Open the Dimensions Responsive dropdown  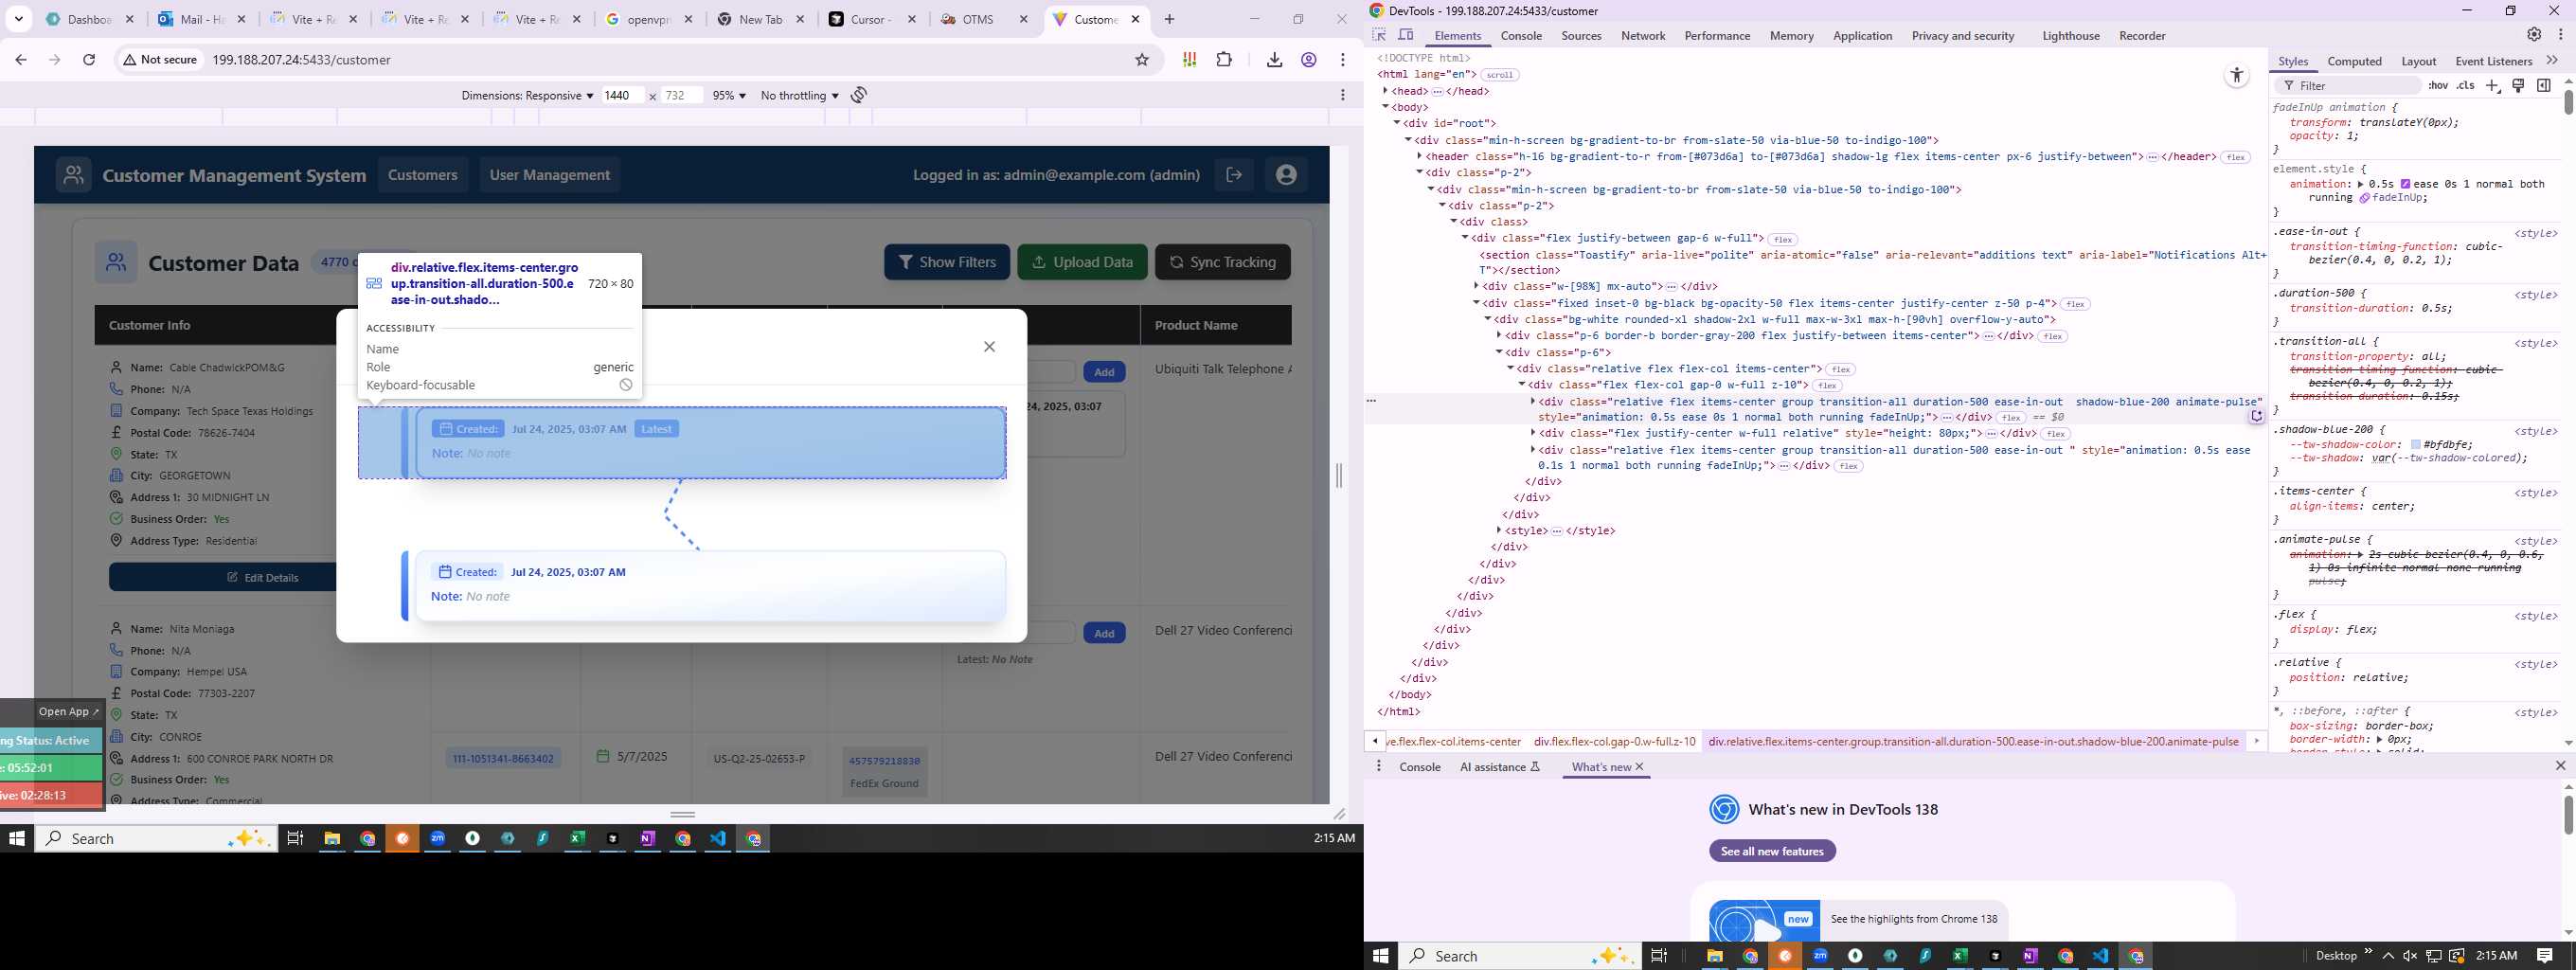point(526,96)
